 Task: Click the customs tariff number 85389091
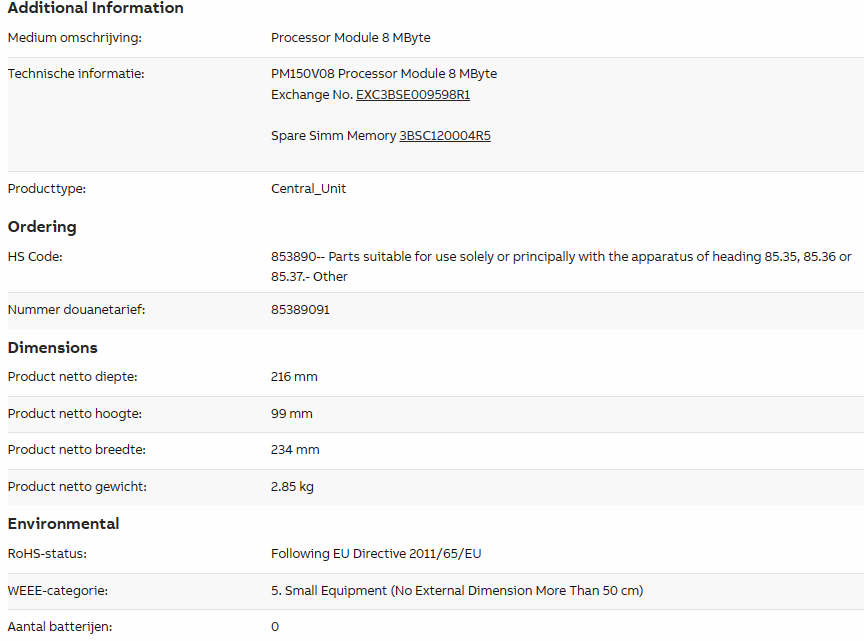pyautogui.click(x=300, y=310)
